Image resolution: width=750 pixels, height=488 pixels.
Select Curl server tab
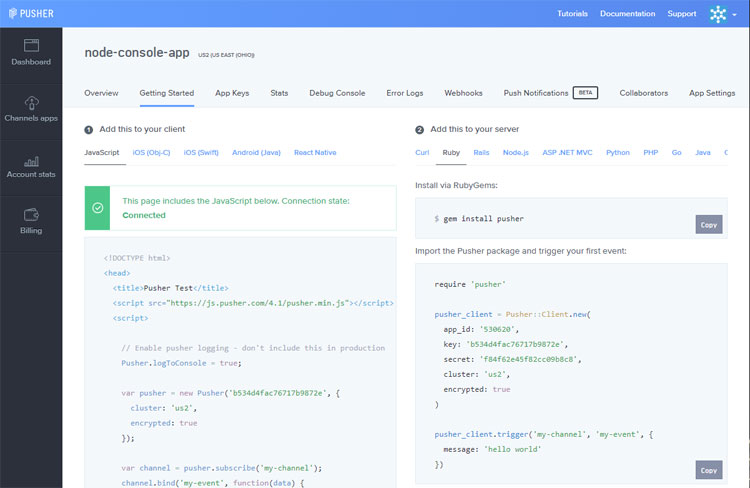point(422,153)
